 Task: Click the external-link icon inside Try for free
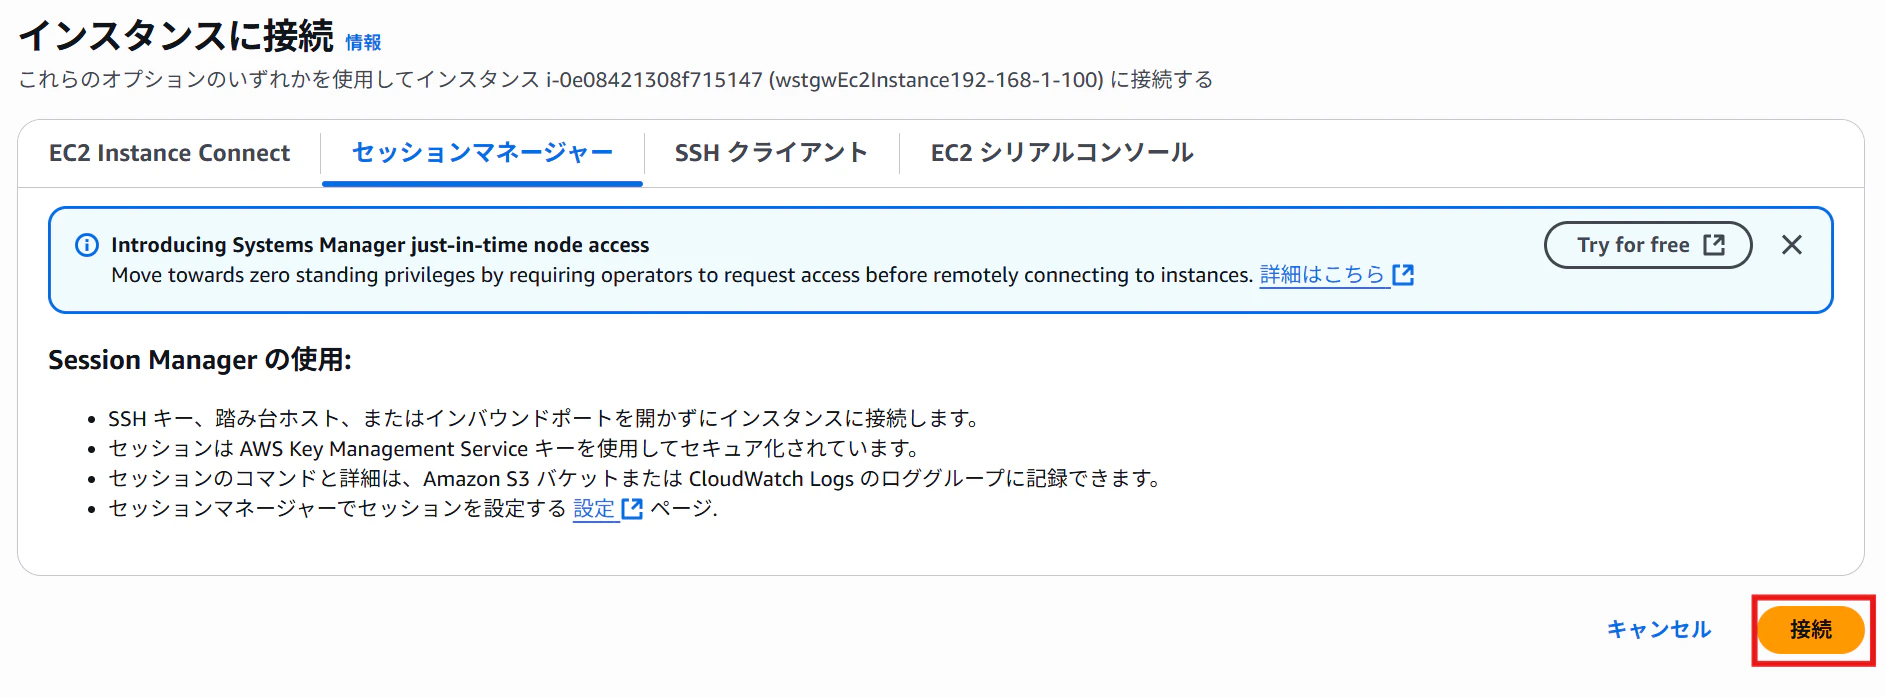[1714, 245]
